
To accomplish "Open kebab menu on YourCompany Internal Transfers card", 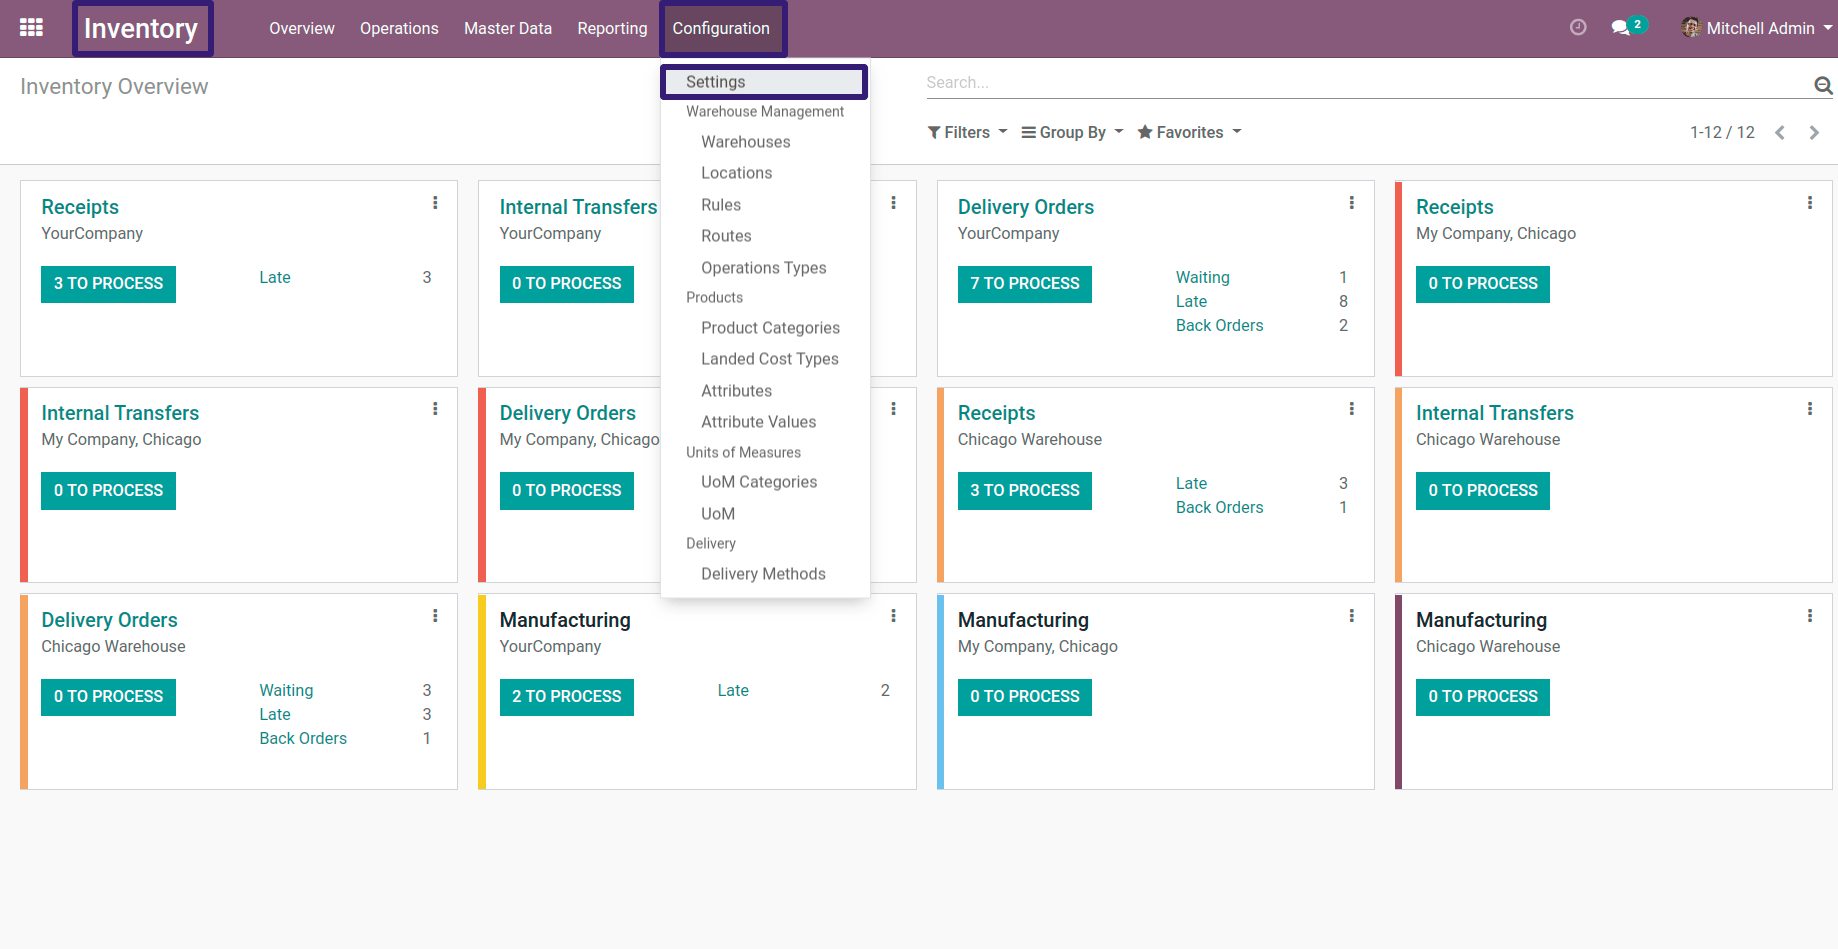I will 894,203.
